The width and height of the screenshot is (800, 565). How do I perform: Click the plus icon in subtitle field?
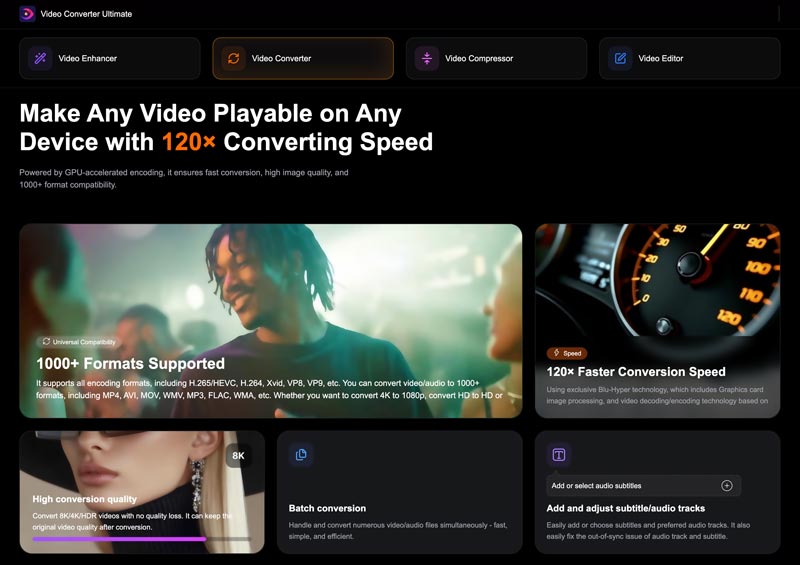click(x=727, y=485)
